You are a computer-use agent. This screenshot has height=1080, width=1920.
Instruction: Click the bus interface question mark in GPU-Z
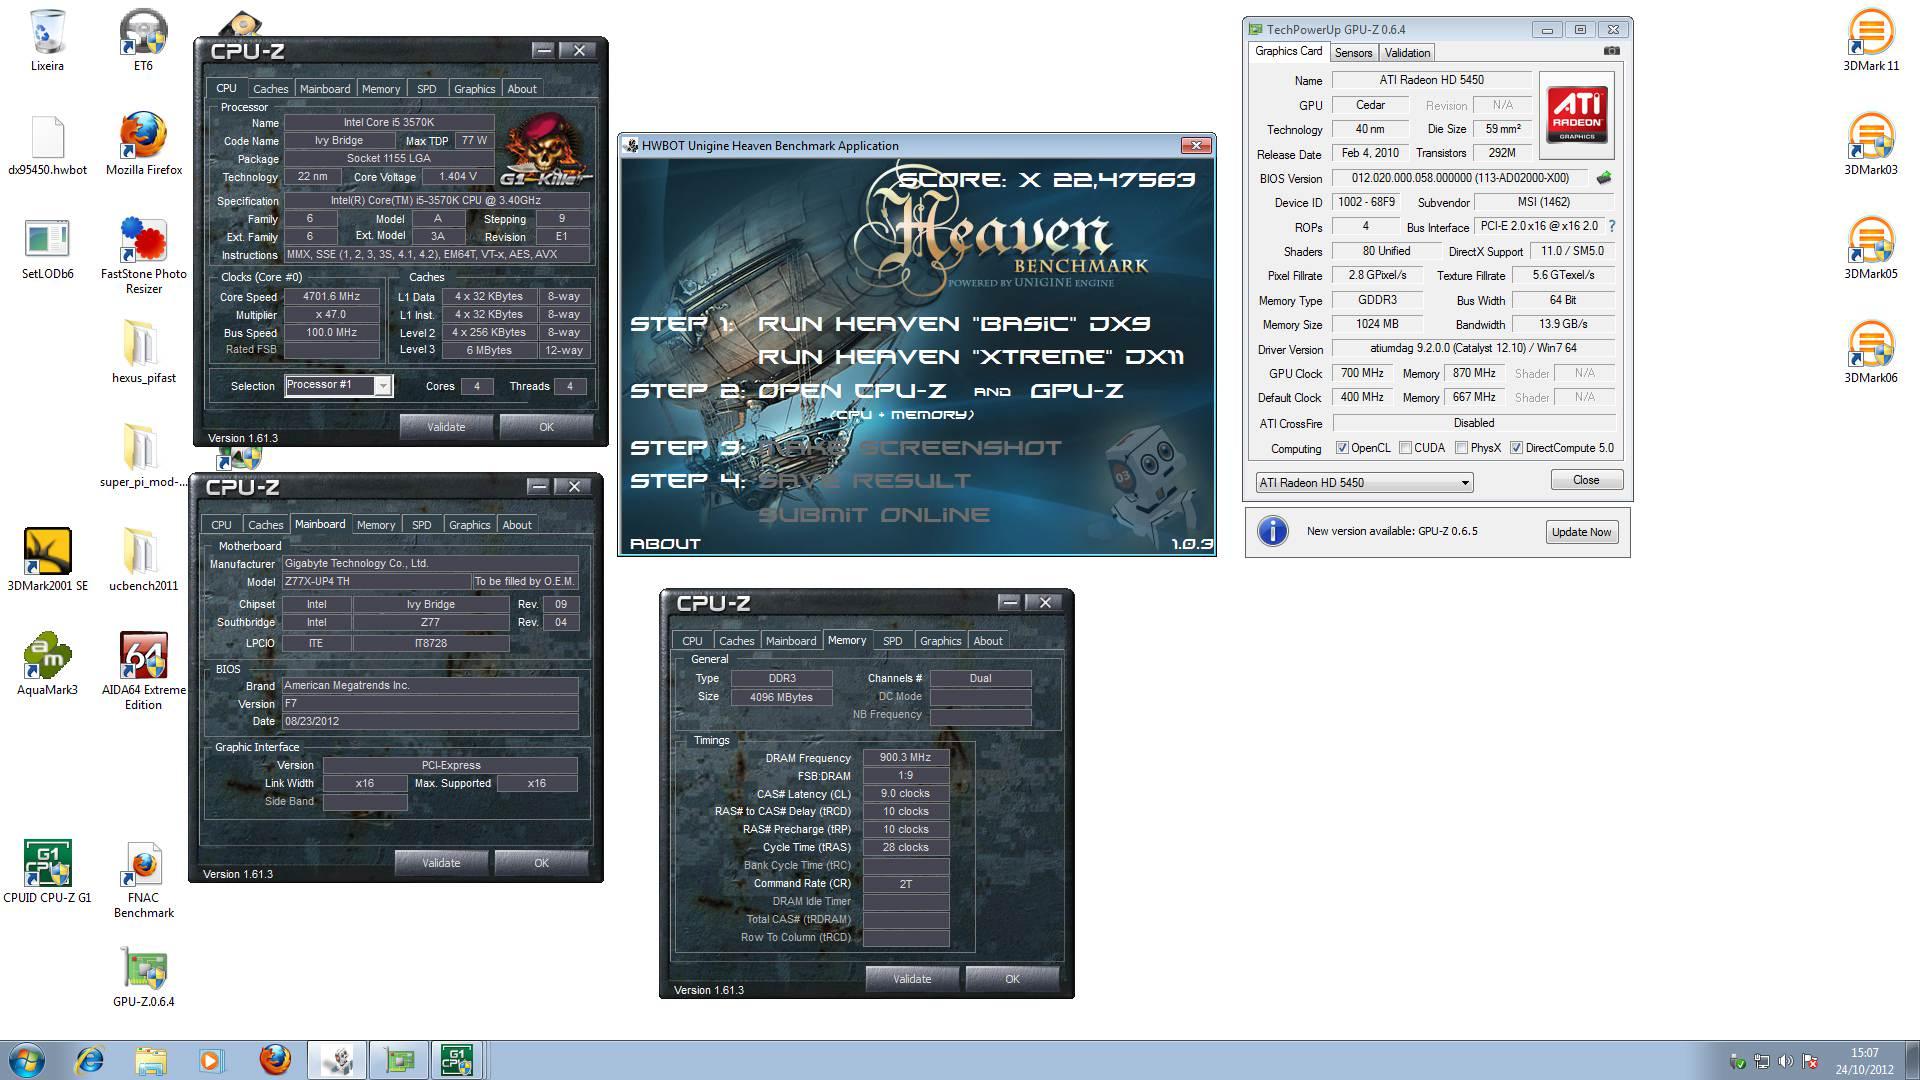pyautogui.click(x=1612, y=227)
